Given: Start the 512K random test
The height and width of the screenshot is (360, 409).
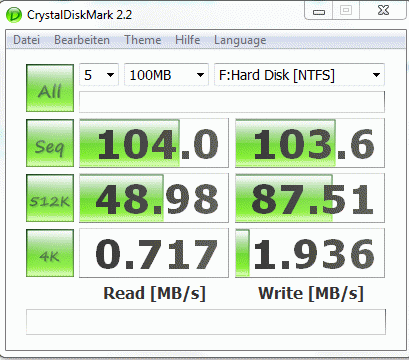Looking at the screenshot, I should click(50, 198).
